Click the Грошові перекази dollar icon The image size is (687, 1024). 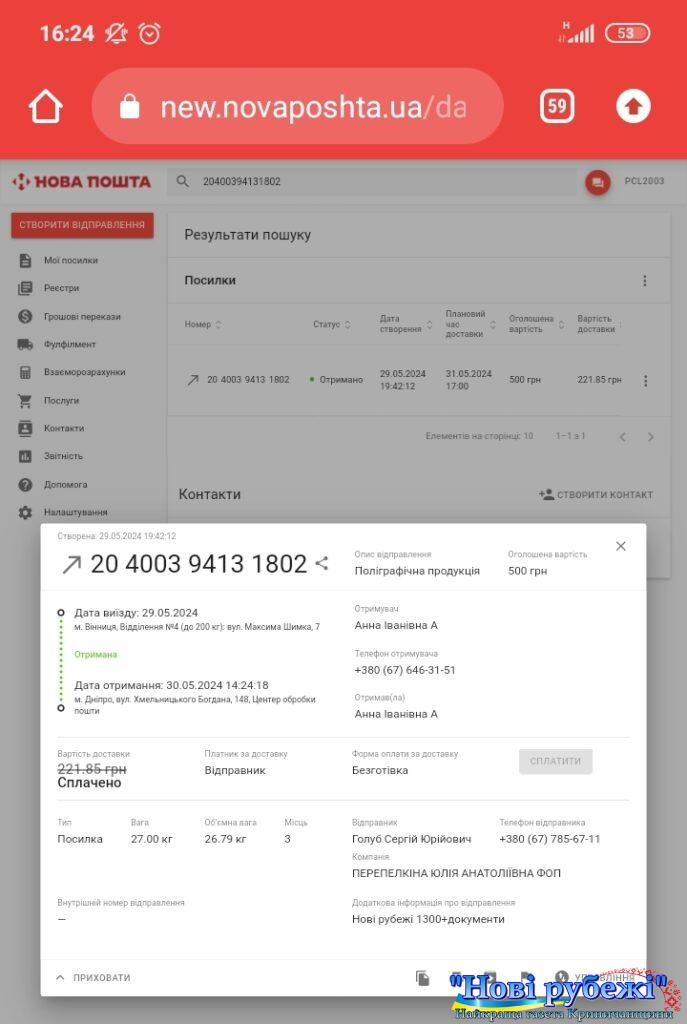tap(25, 317)
